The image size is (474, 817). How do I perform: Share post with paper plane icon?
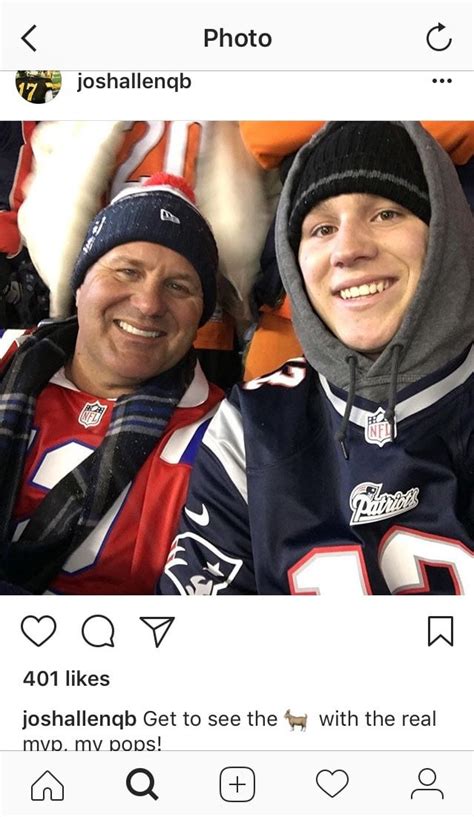coord(157,631)
